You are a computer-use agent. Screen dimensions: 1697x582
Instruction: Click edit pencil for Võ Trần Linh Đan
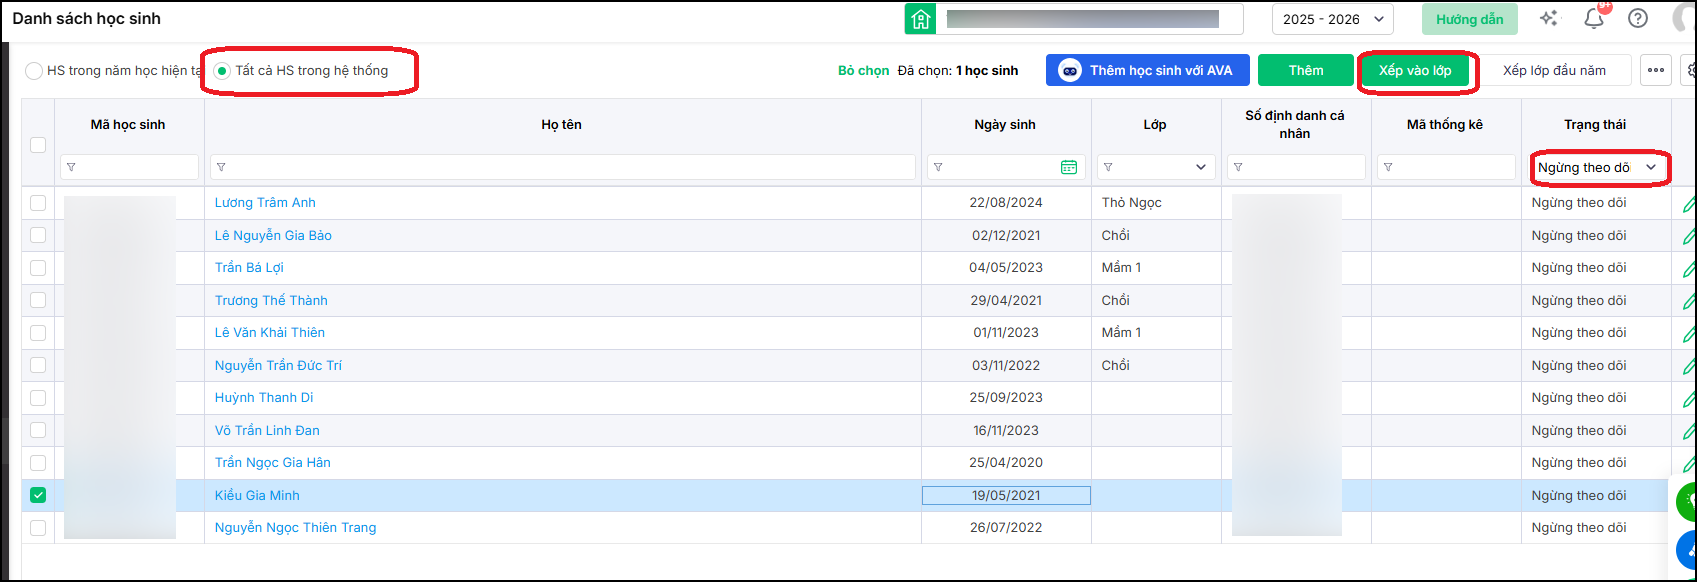pos(1689,431)
